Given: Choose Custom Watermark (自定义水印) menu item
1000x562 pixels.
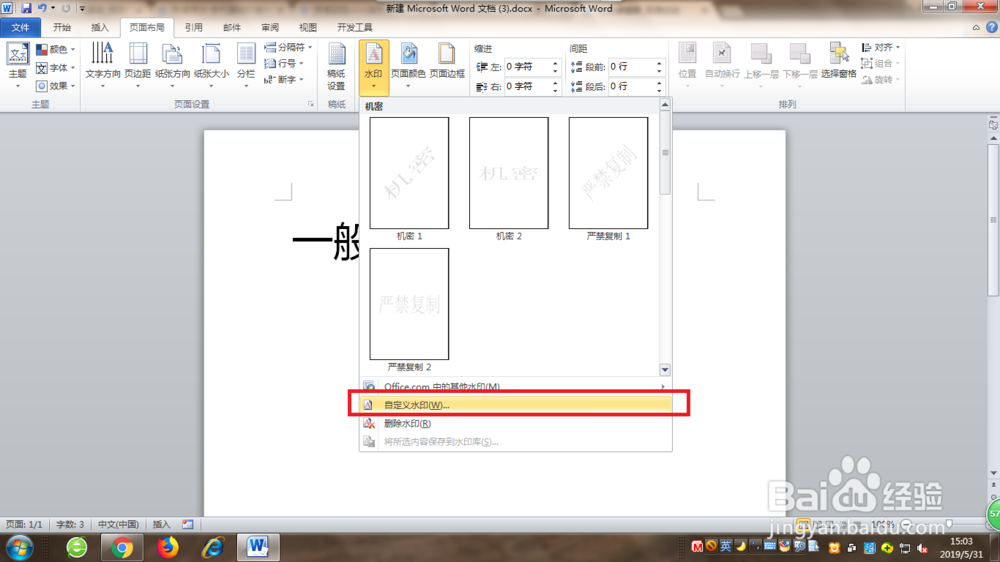Looking at the screenshot, I should point(515,405).
